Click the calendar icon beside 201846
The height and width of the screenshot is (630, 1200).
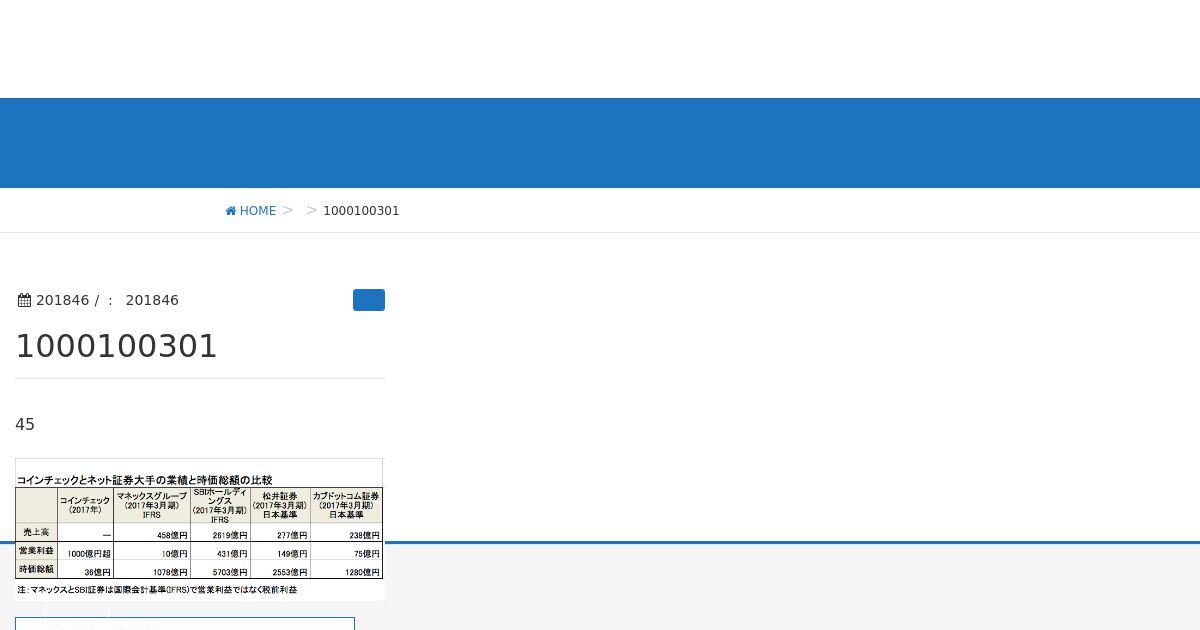point(24,300)
